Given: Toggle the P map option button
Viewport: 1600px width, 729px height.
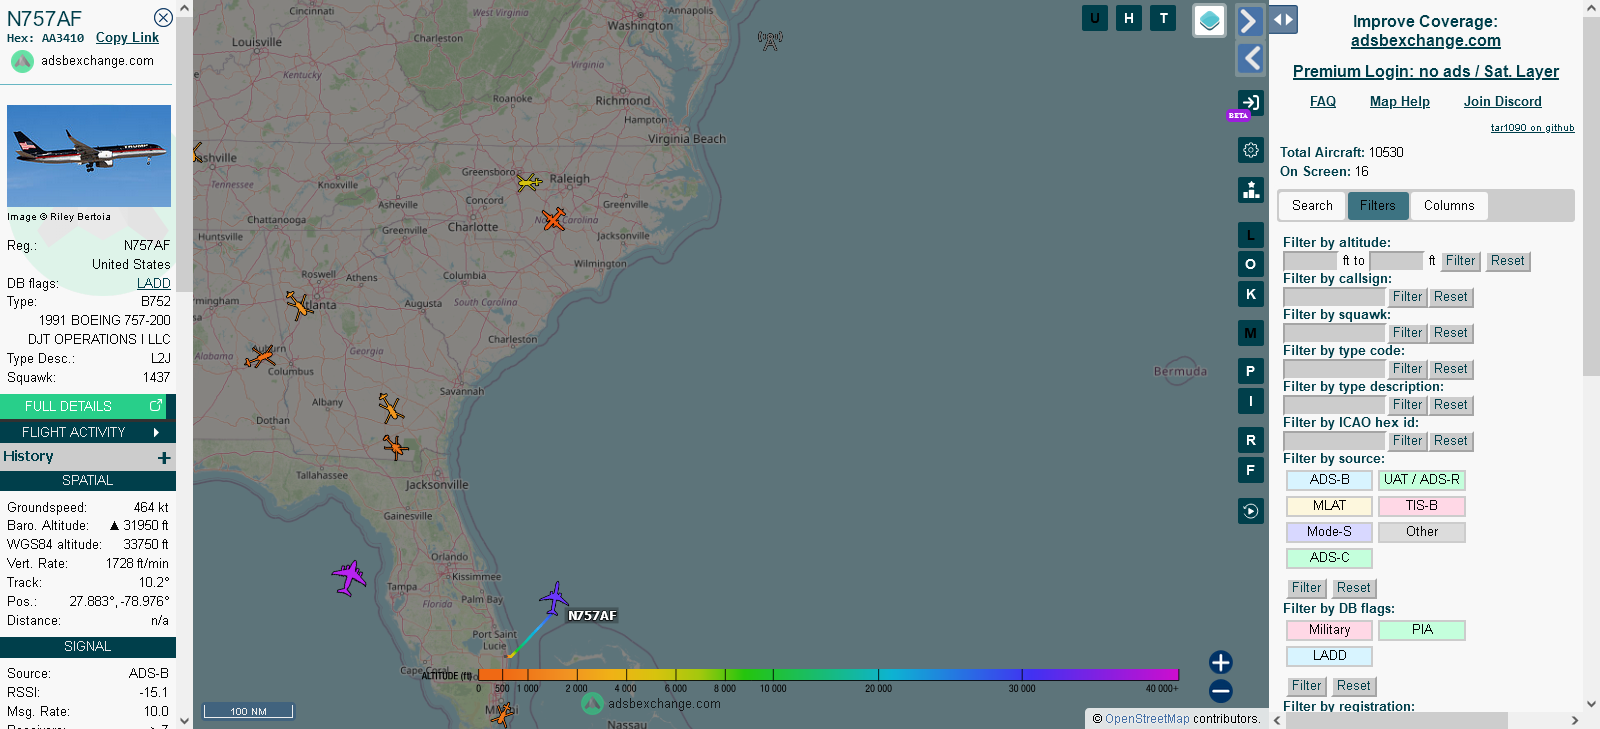Looking at the screenshot, I should [1251, 371].
